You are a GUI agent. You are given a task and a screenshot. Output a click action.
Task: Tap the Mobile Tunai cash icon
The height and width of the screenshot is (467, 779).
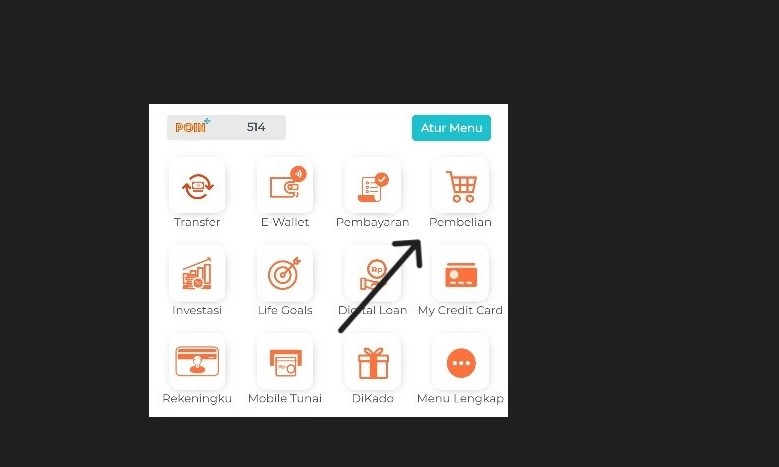(x=285, y=361)
